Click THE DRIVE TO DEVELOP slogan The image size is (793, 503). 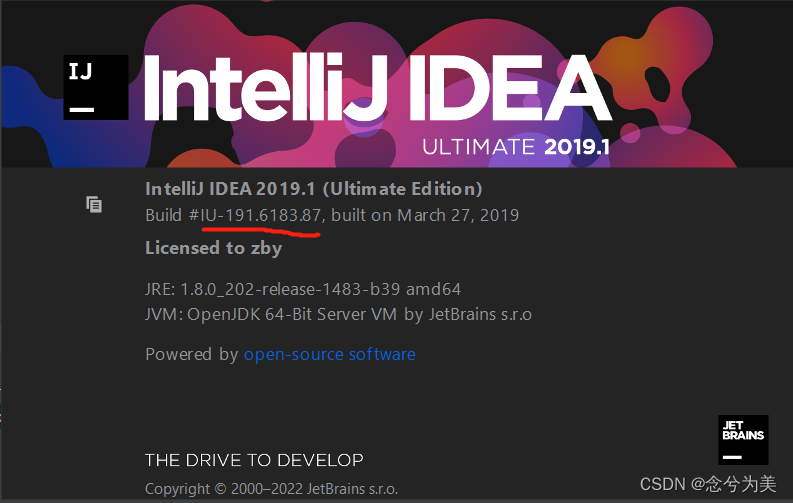[254, 460]
